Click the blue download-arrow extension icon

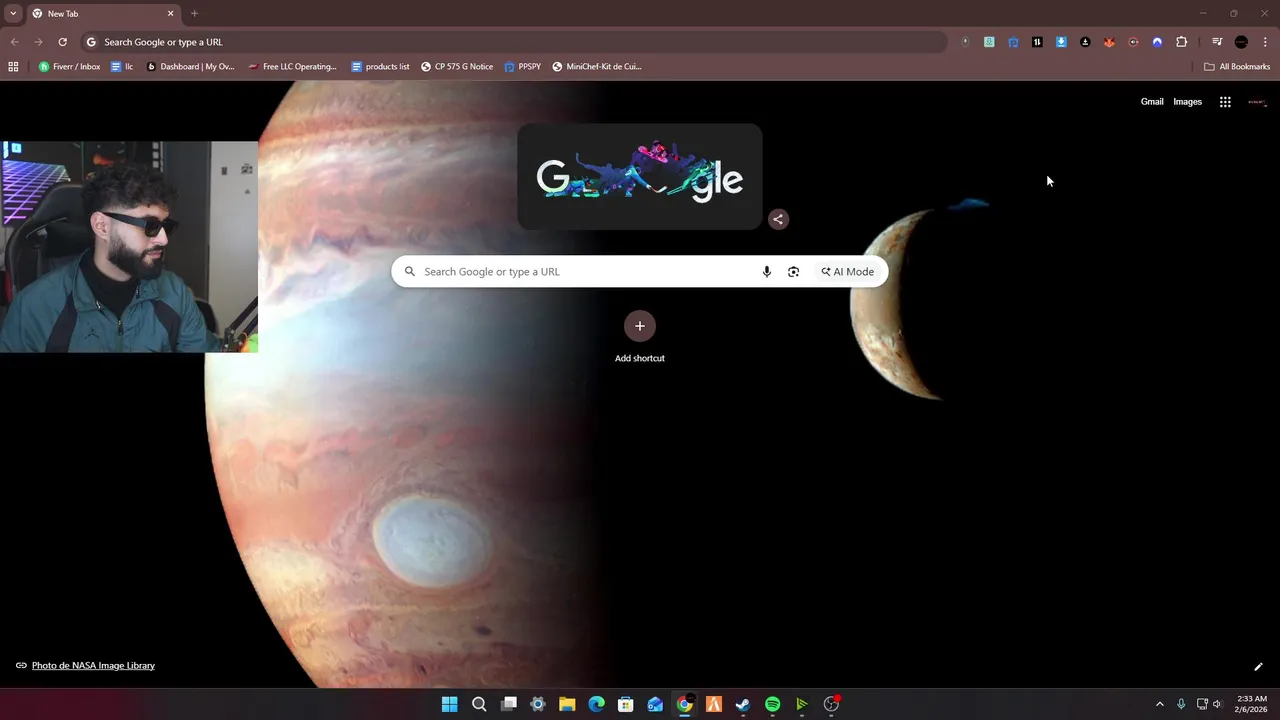coord(1061,42)
